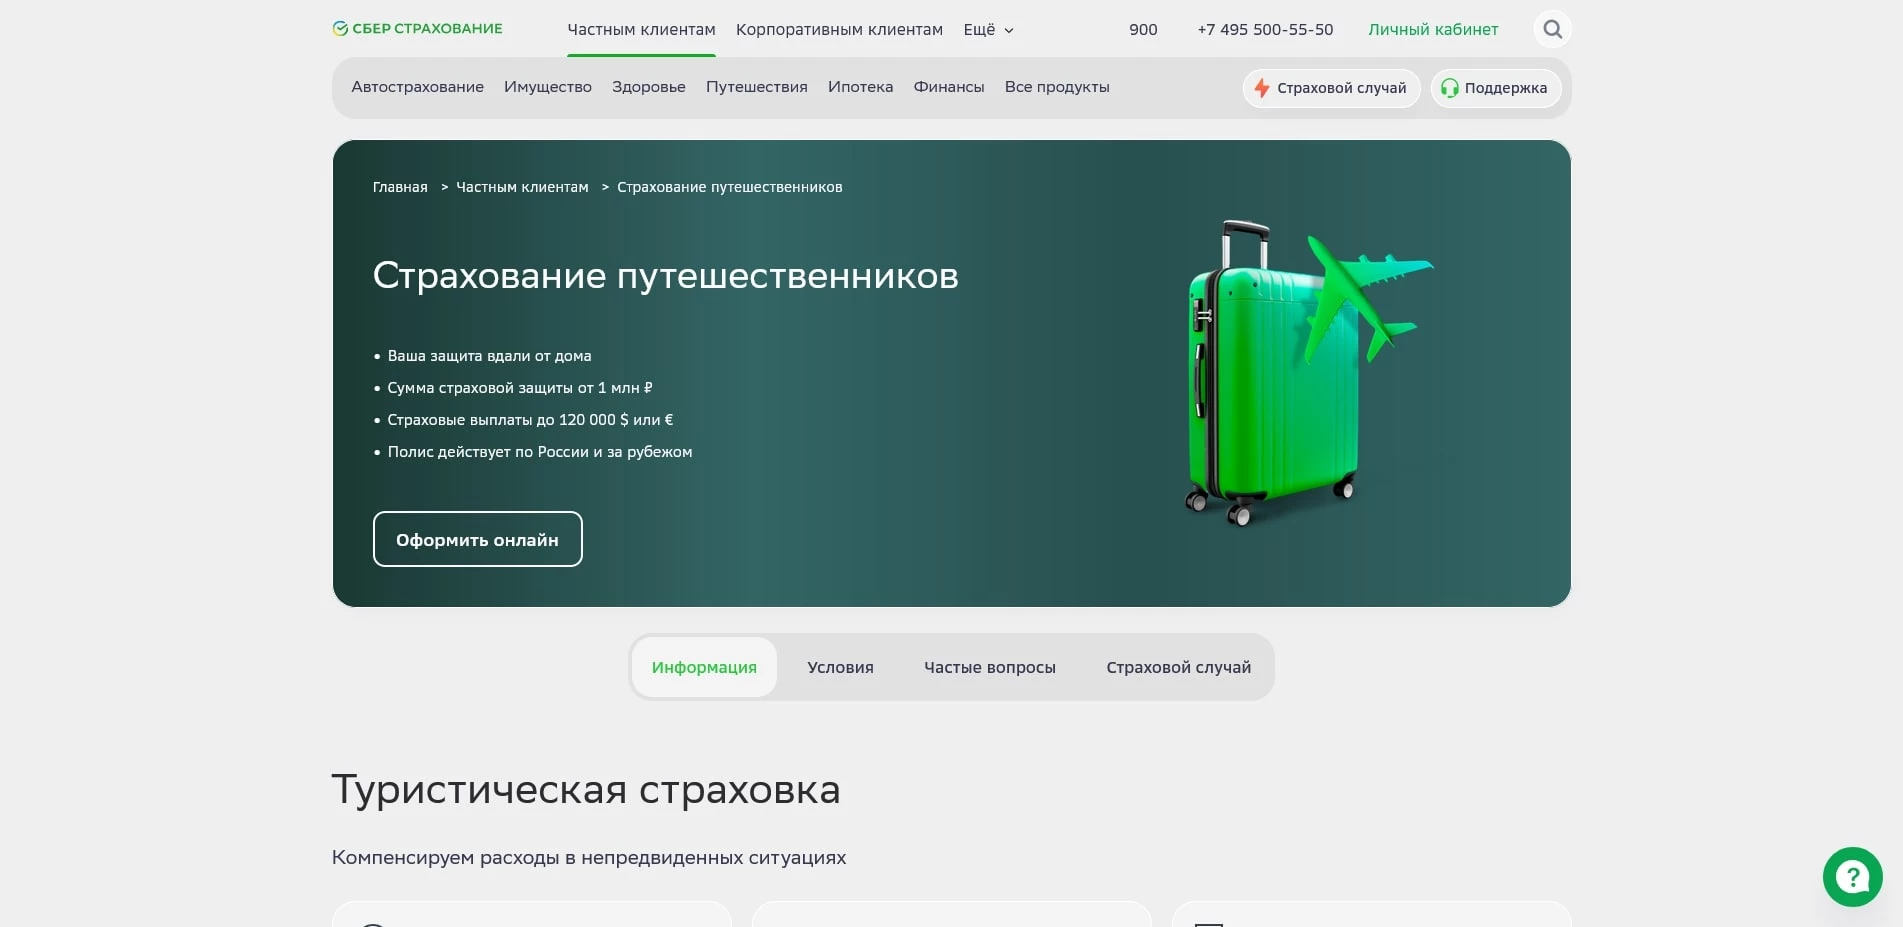
Task: Open the Путешествия navigation section
Action: [756, 87]
